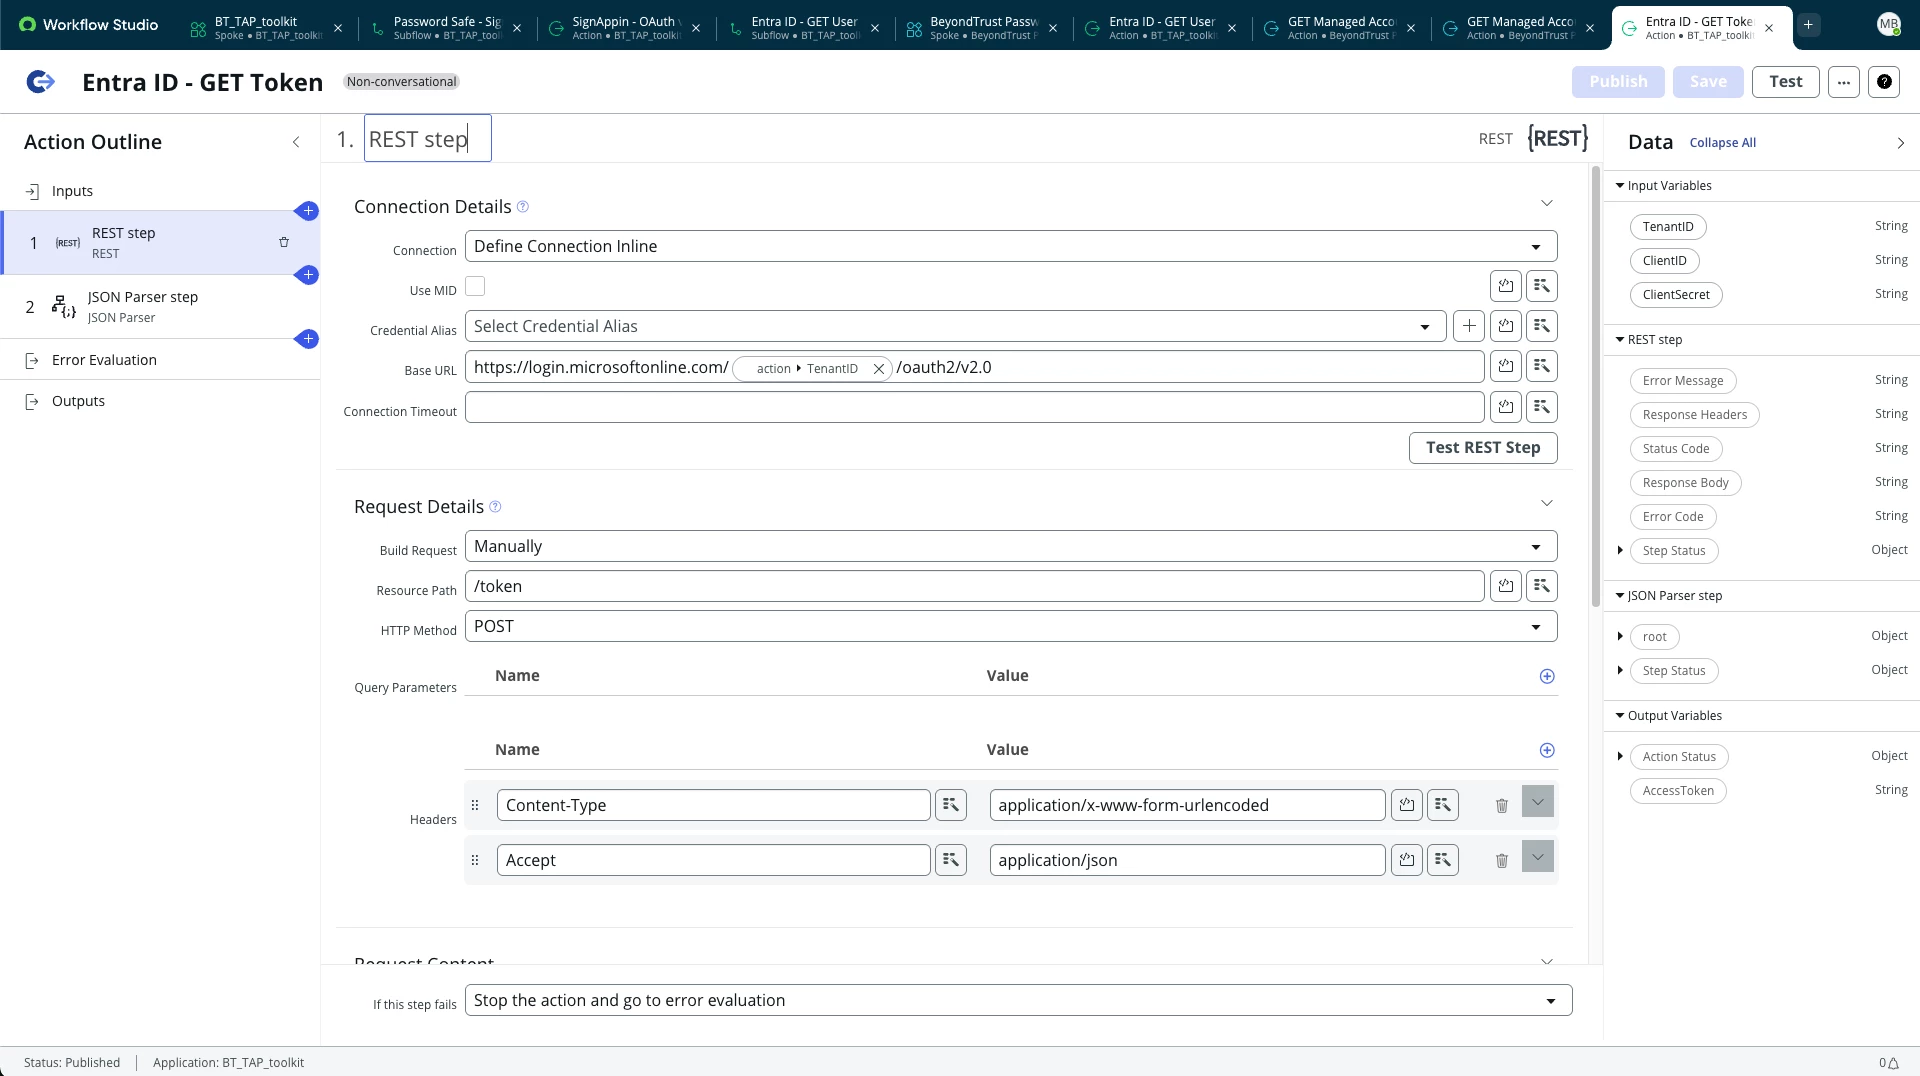Click the Test button
Viewport: 1920px width, 1076px height.
tap(1786, 82)
